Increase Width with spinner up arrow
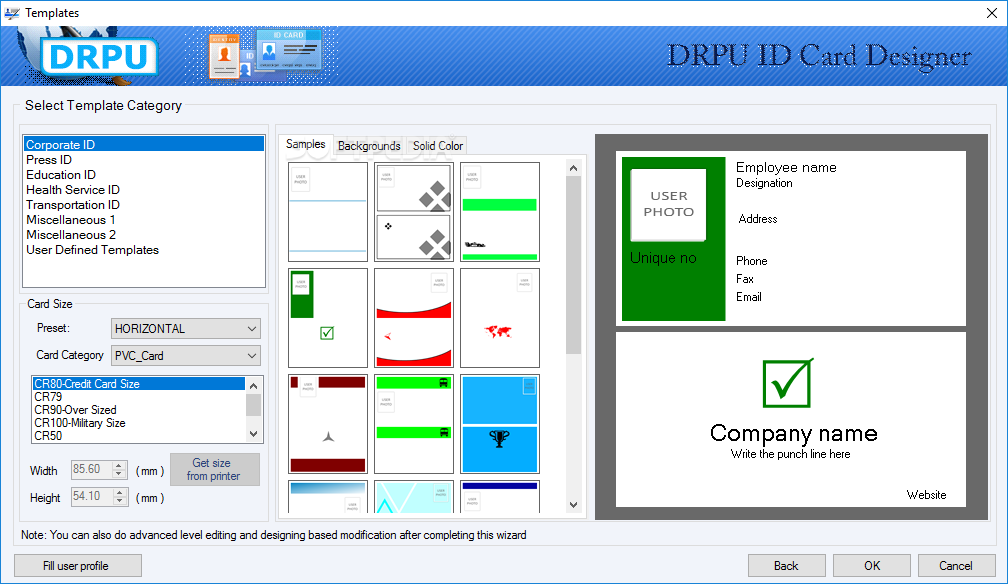Image resolution: width=1008 pixels, height=584 pixels. point(119,466)
